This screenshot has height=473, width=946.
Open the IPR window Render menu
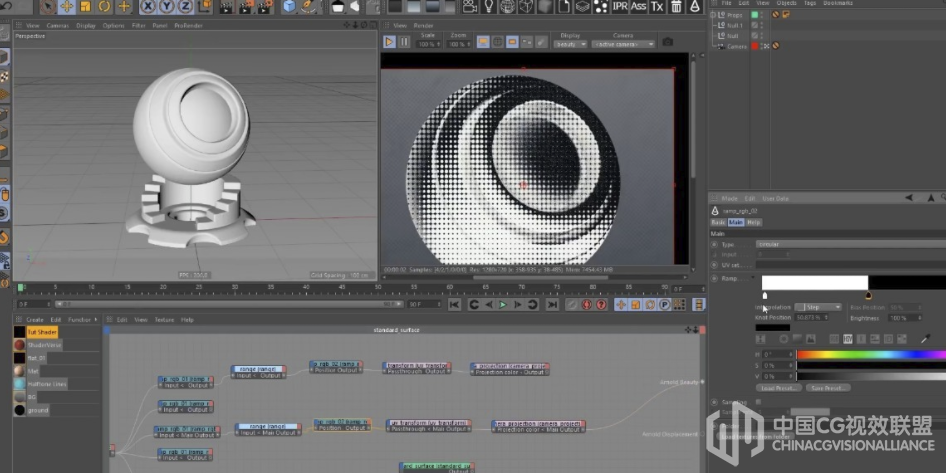[x=424, y=25]
